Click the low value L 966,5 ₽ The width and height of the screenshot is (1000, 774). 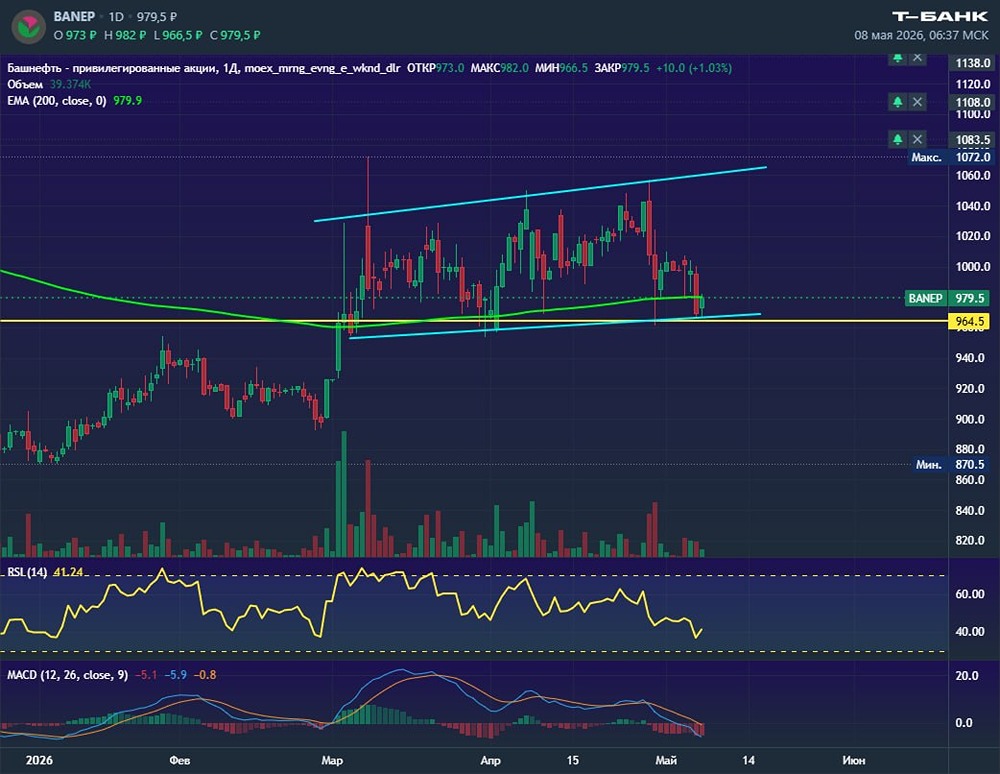tap(178, 35)
